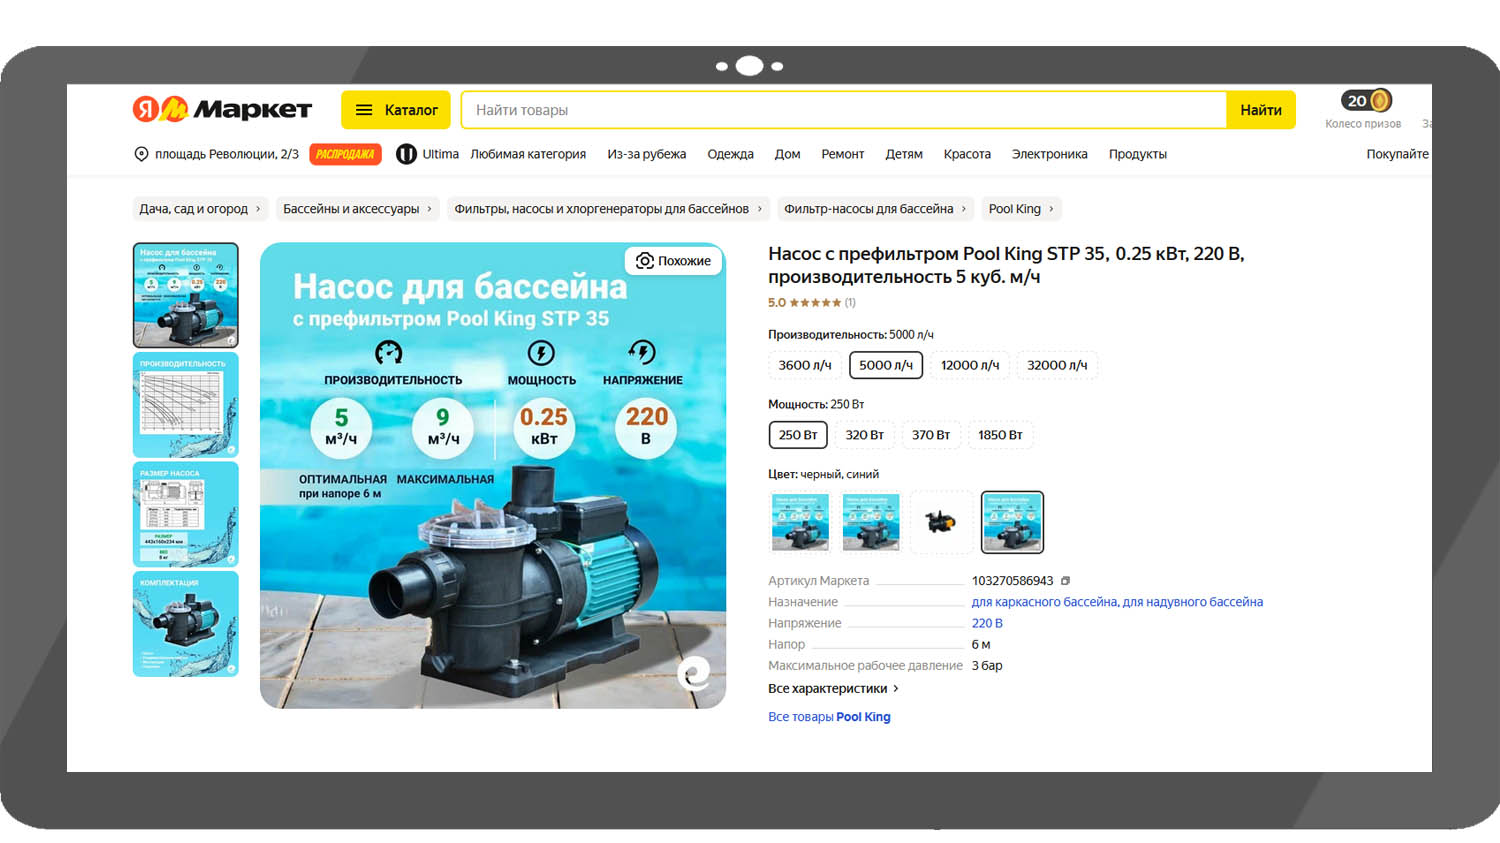Select second color variant swatch

[871, 522]
